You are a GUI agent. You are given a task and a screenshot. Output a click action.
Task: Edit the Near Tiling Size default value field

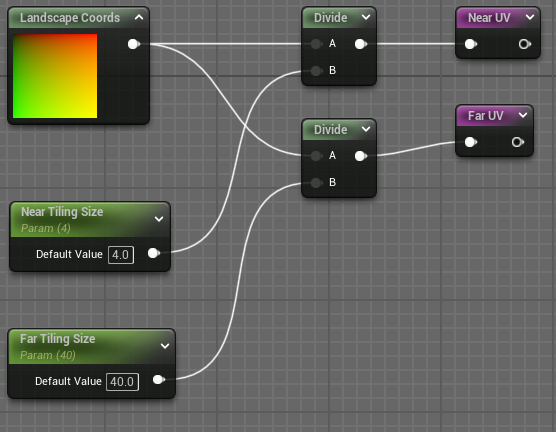(x=121, y=255)
